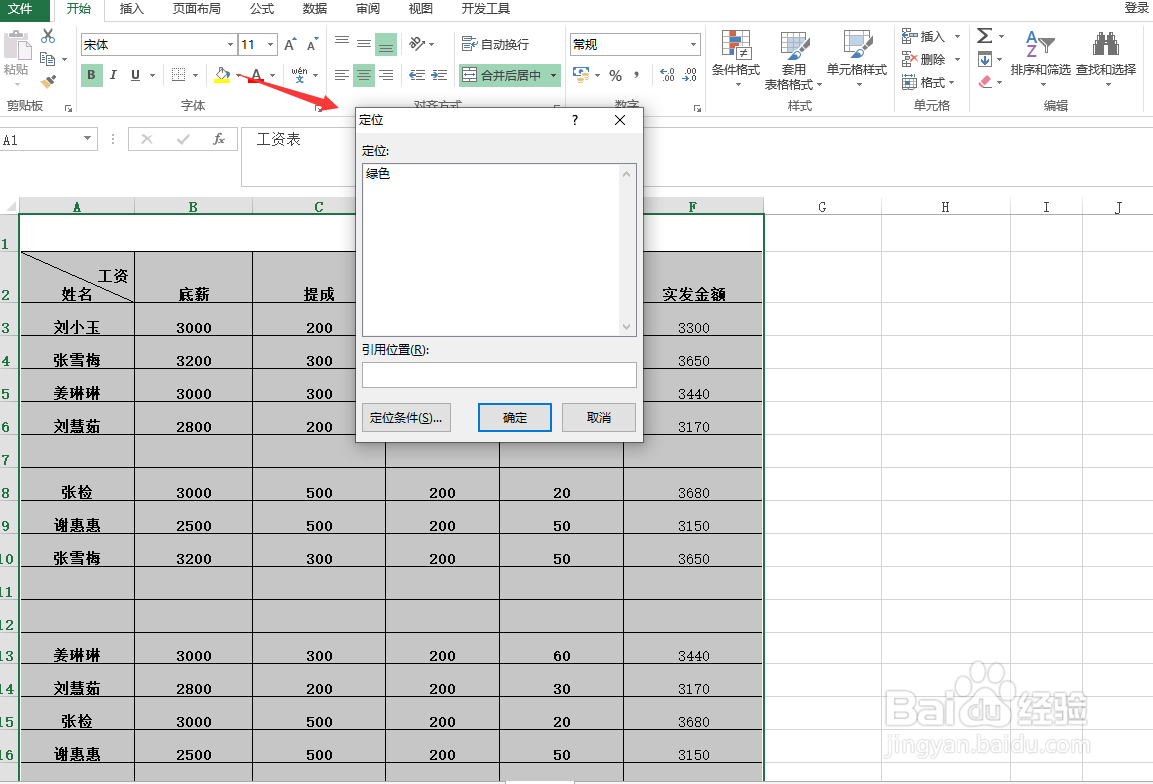Viewport: 1153px width, 784px height.
Task: Apply the red font color A
Action: pos(256,75)
